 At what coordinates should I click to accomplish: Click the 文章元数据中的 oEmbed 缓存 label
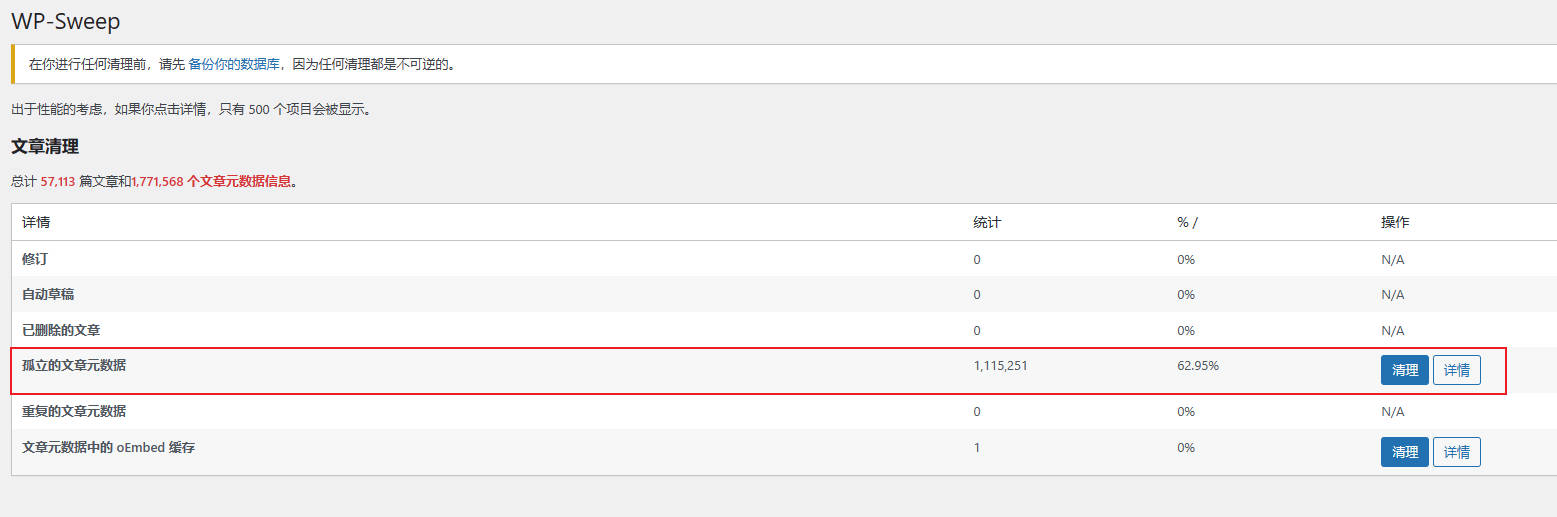click(x=108, y=448)
